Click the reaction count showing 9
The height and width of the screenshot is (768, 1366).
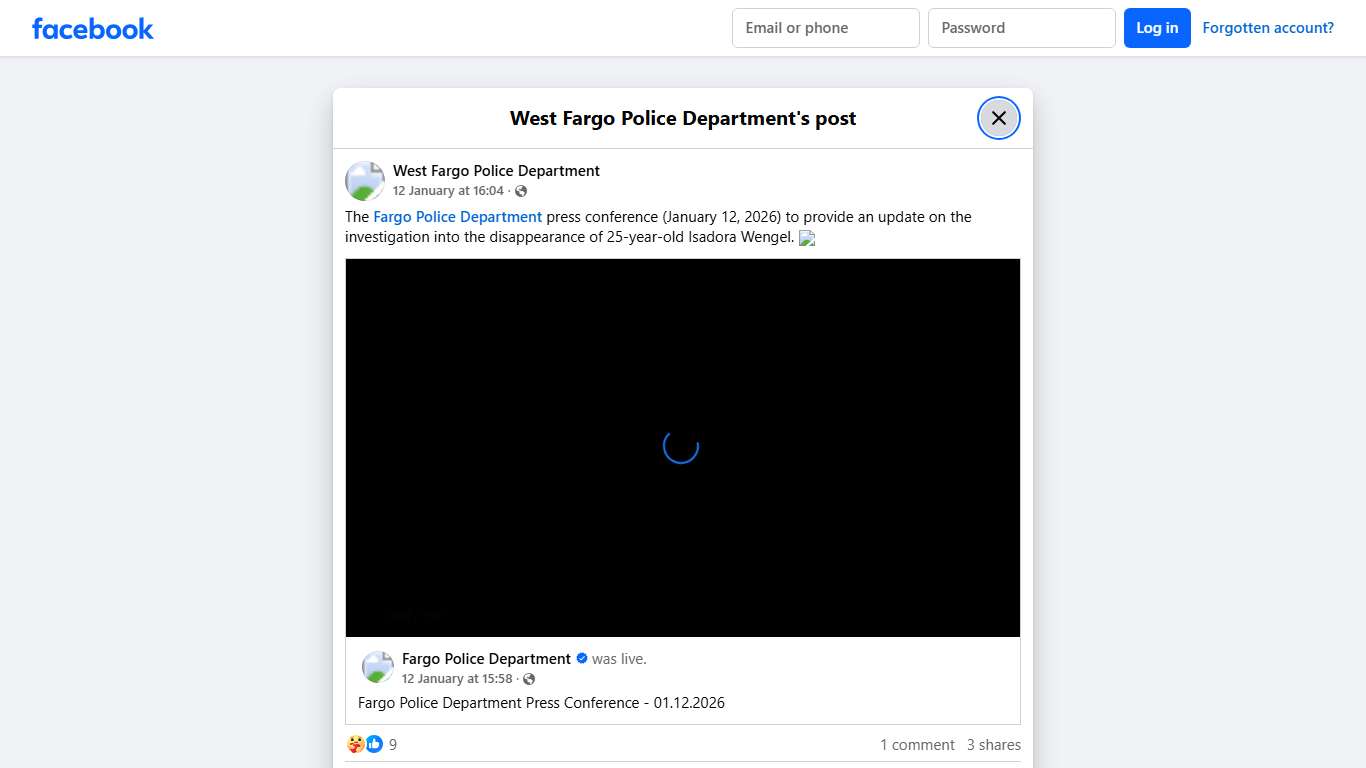click(392, 744)
